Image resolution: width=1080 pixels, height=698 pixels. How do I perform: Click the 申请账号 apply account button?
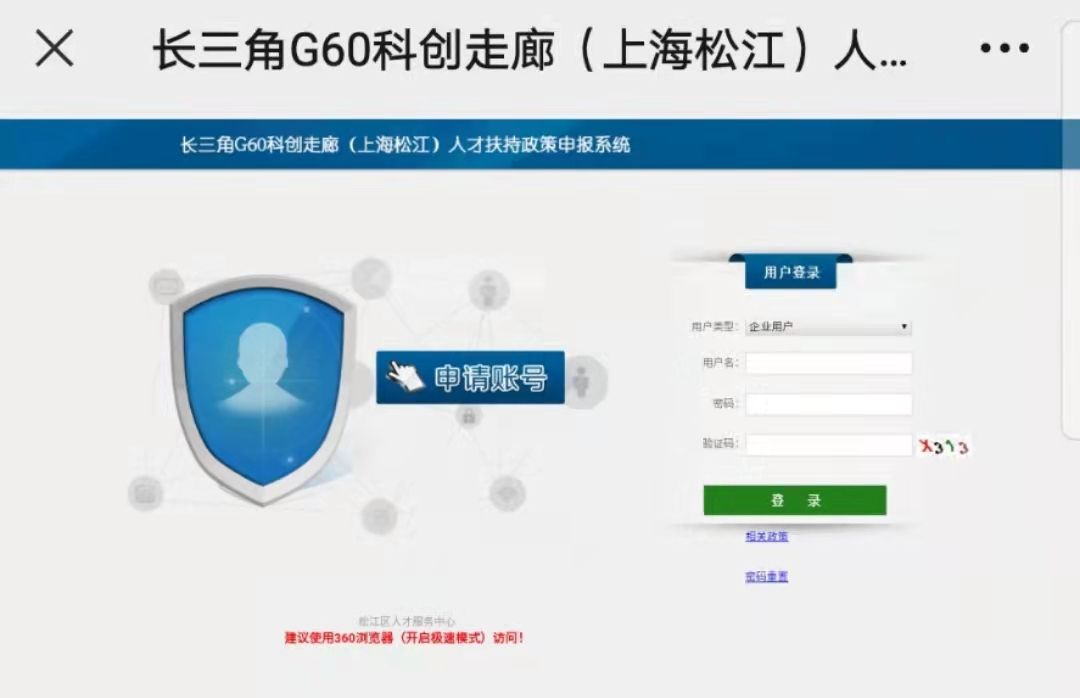click(x=470, y=378)
